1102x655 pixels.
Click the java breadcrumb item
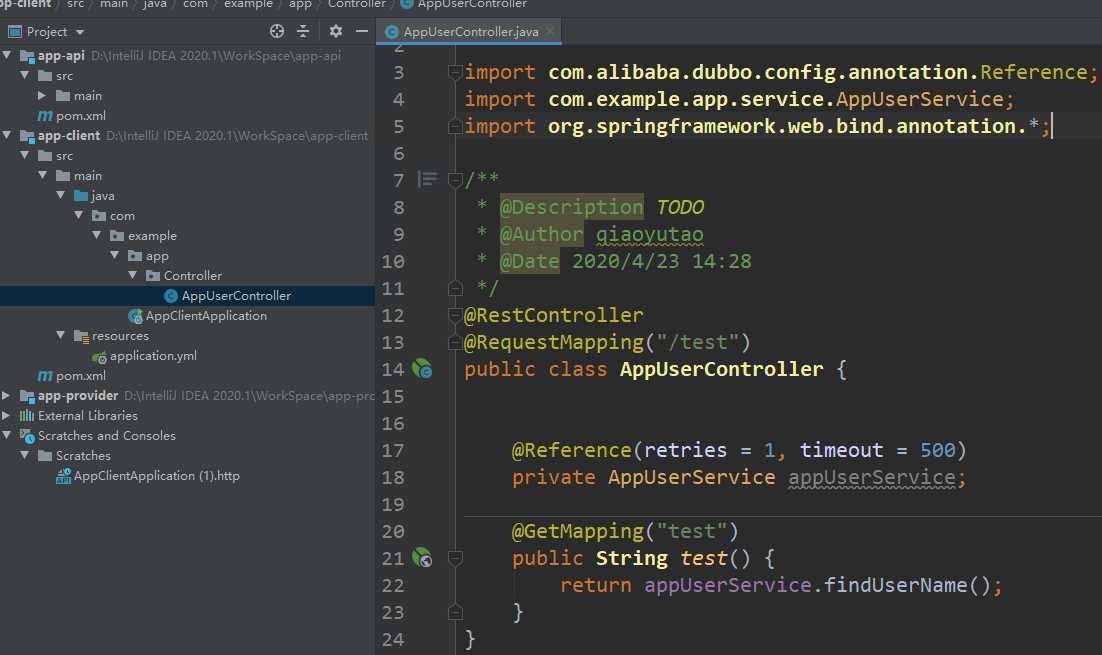[x=155, y=4]
